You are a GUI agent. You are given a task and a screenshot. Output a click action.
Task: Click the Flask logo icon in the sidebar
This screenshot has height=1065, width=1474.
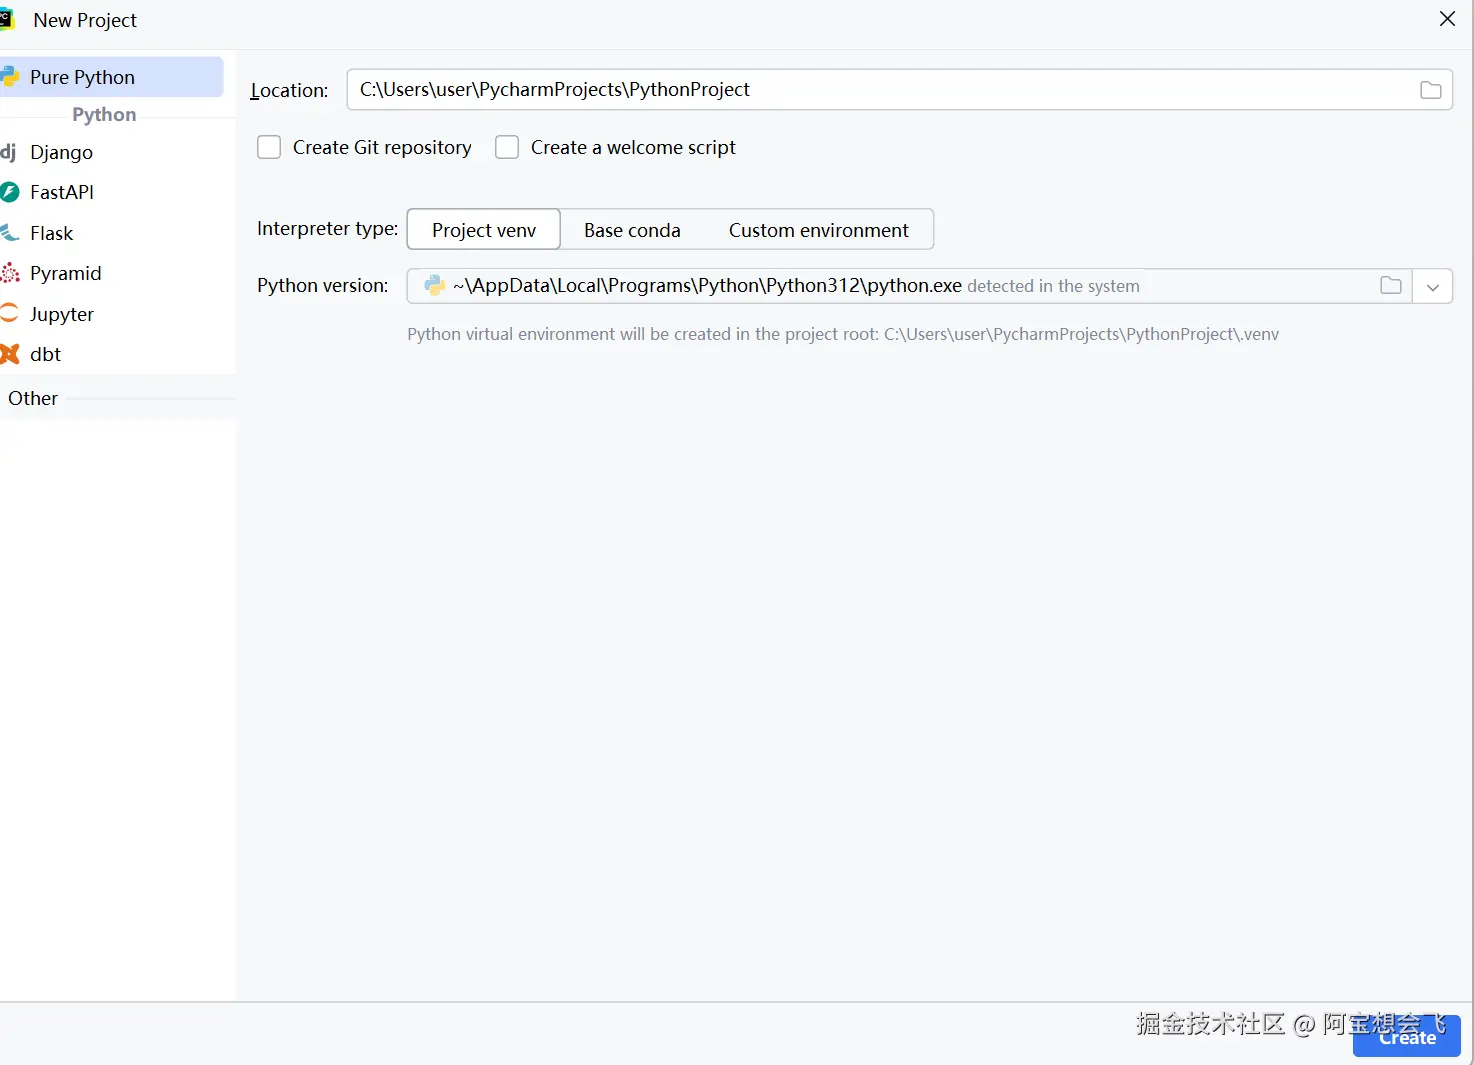9,233
